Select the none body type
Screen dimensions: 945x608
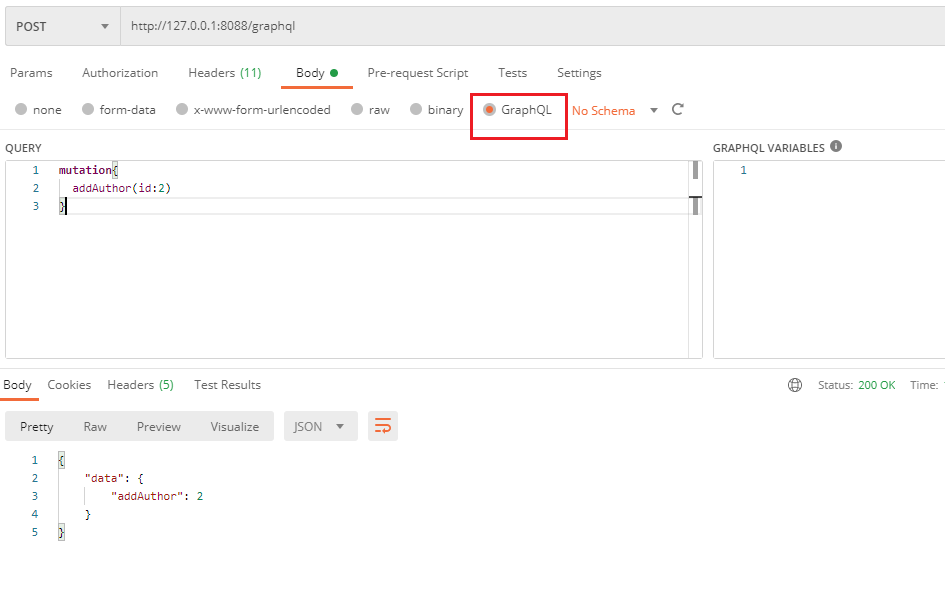[x=39, y=110]
